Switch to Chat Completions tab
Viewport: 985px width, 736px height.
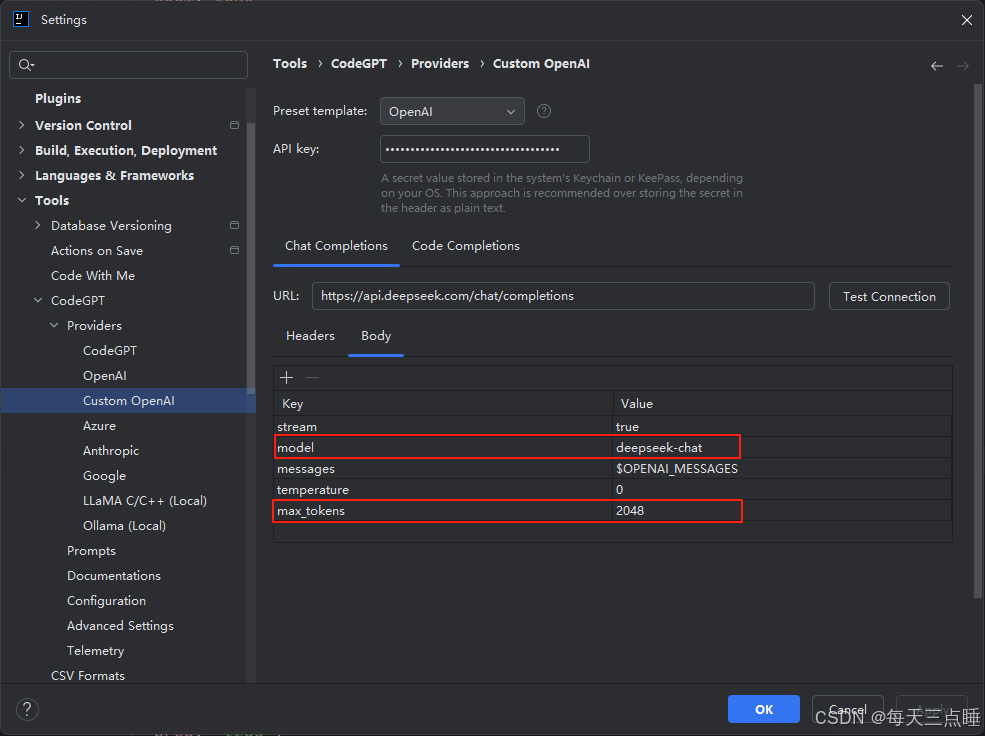coord(336,246)
